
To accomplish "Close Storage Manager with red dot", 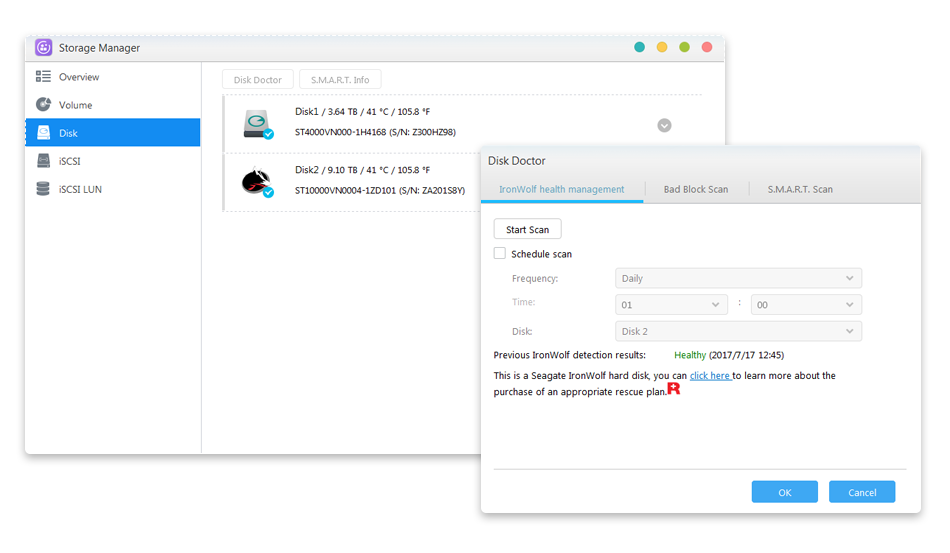I will click(706, 47).
